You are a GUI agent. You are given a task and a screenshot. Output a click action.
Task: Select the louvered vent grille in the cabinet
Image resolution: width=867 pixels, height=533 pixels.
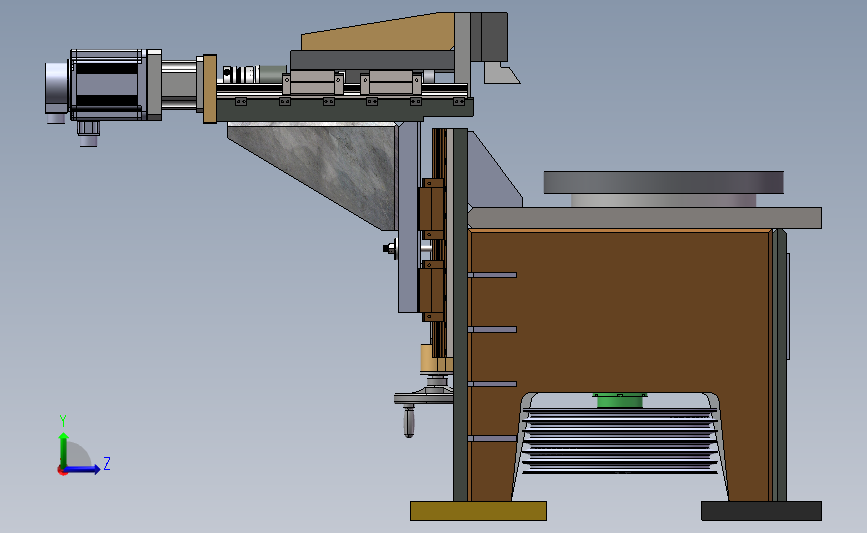620,441
